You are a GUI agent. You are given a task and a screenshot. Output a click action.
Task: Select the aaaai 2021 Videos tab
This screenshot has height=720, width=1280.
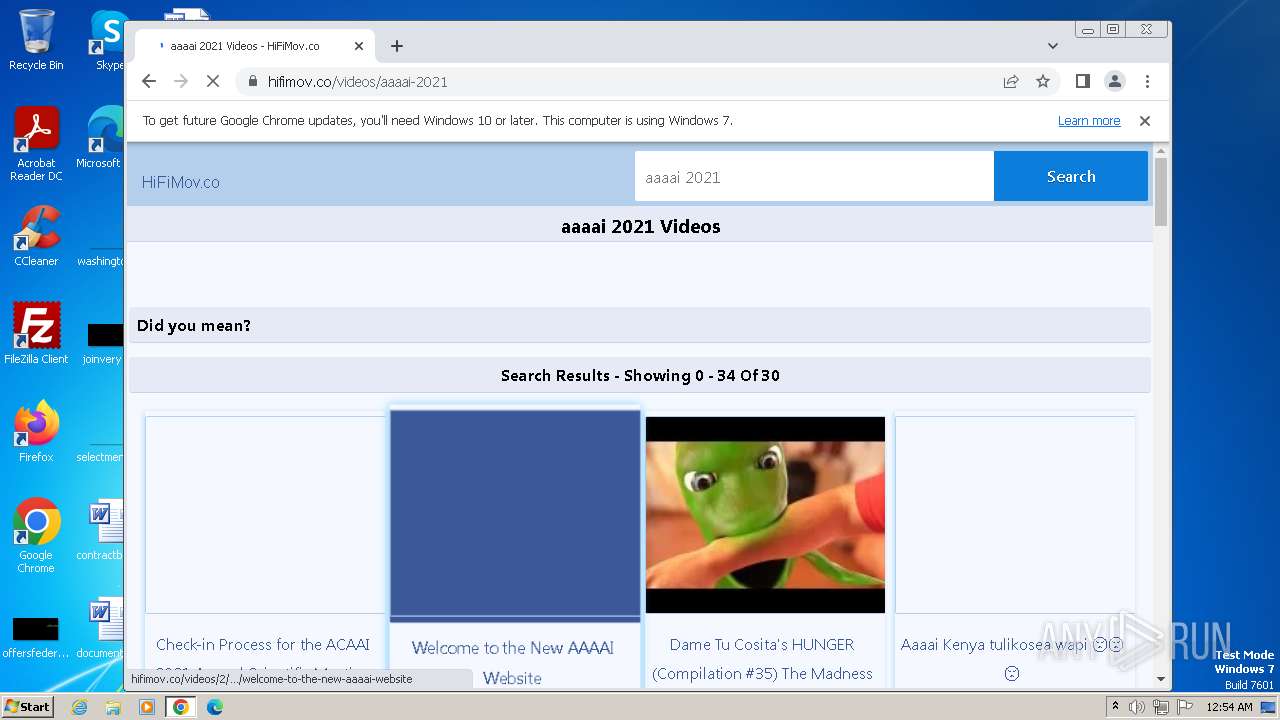[x=254, y=46]
